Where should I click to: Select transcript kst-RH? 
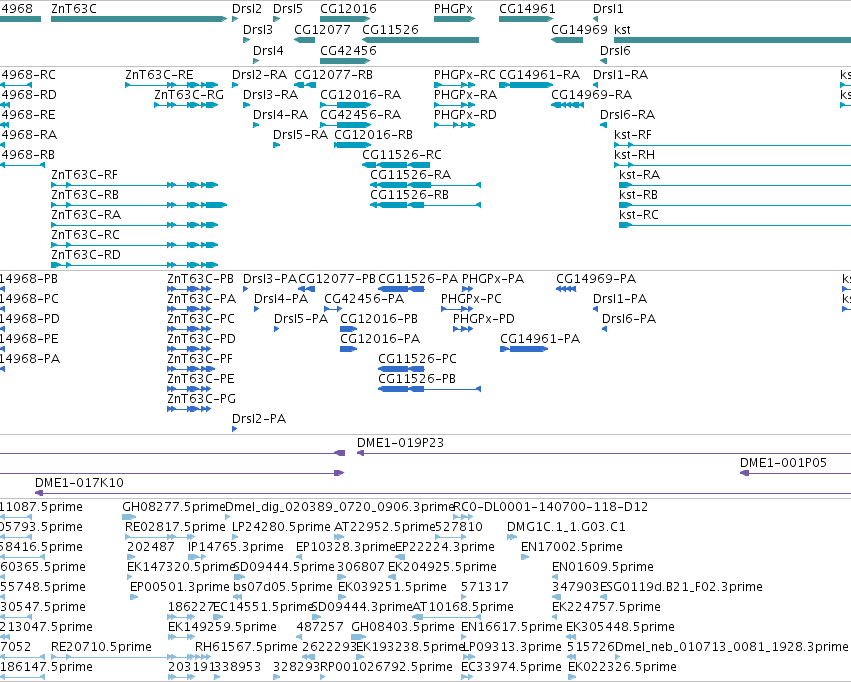(634, 155)
